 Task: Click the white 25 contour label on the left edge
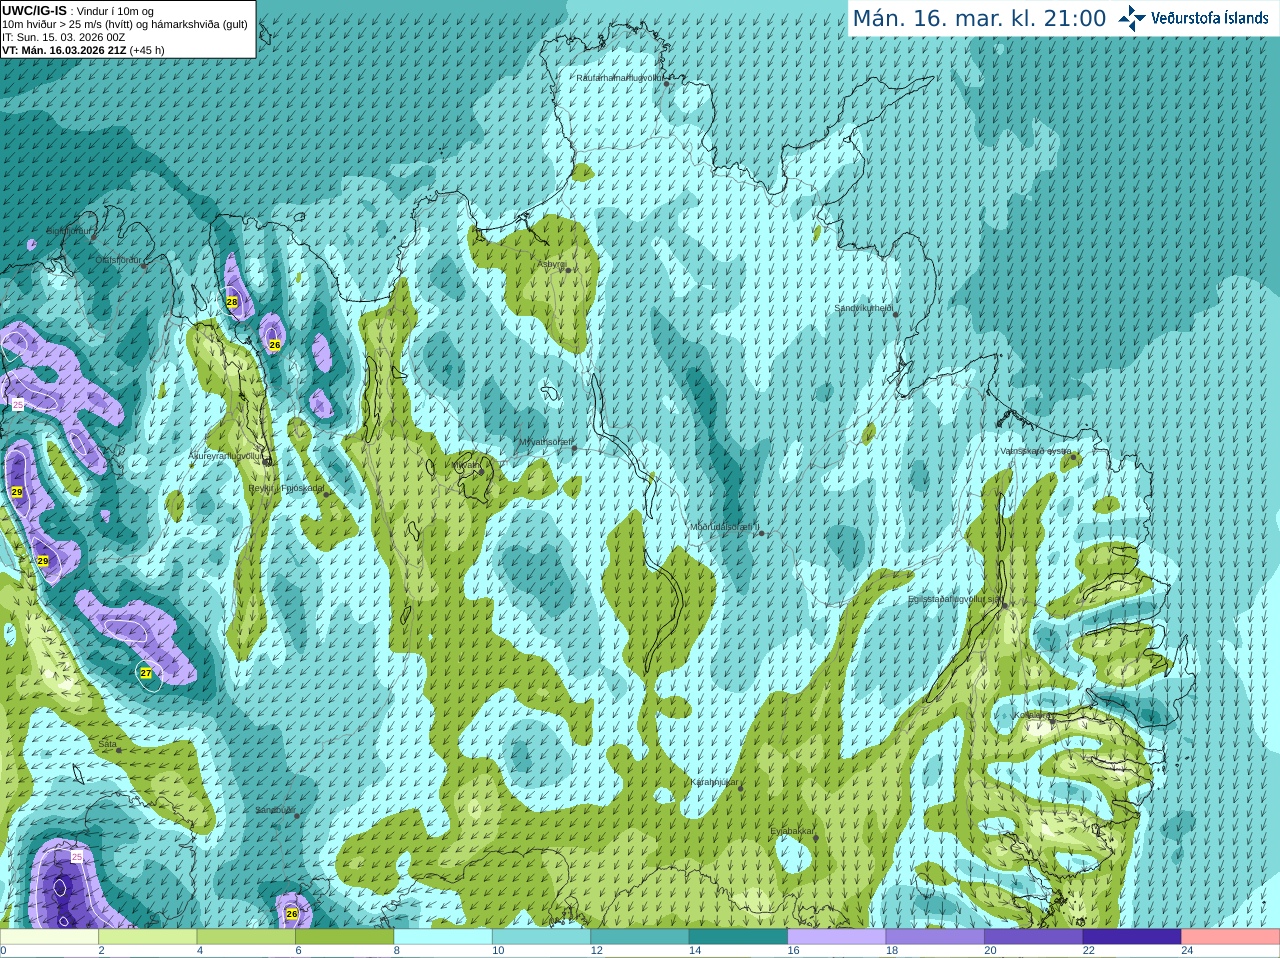[18, 404]
